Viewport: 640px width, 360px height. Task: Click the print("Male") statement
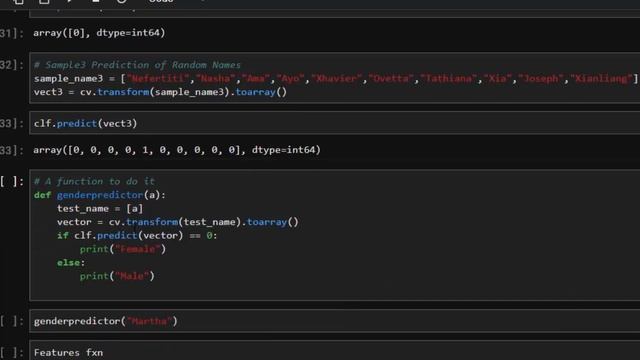click(x=117, y=276)
